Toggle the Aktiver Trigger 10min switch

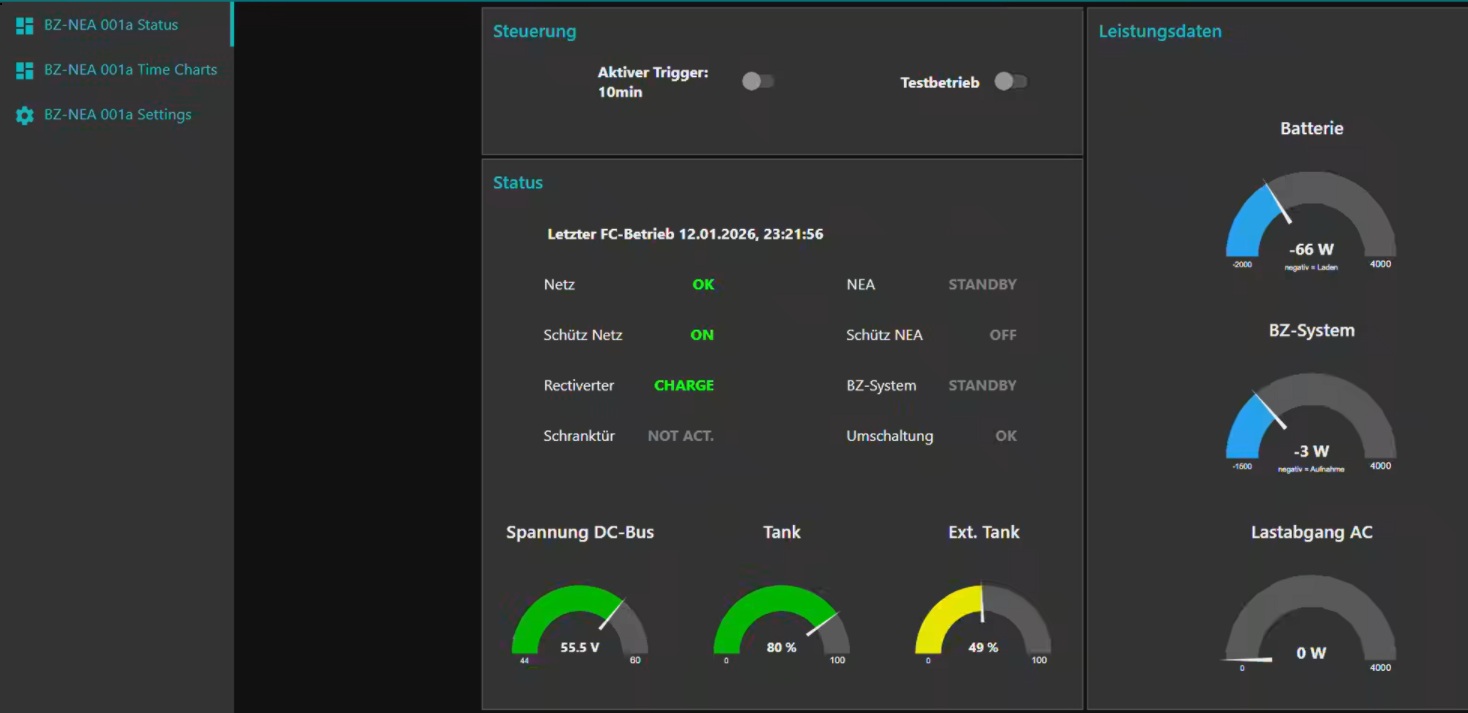pyautogui.click(x=758, y=81)
